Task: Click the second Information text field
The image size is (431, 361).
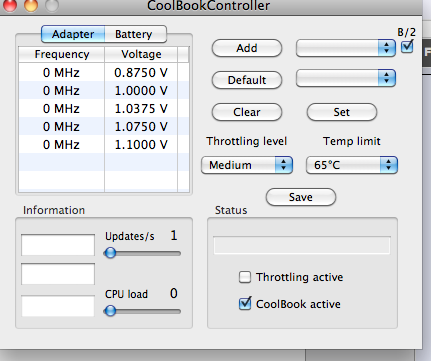Action: pos(58,274)
